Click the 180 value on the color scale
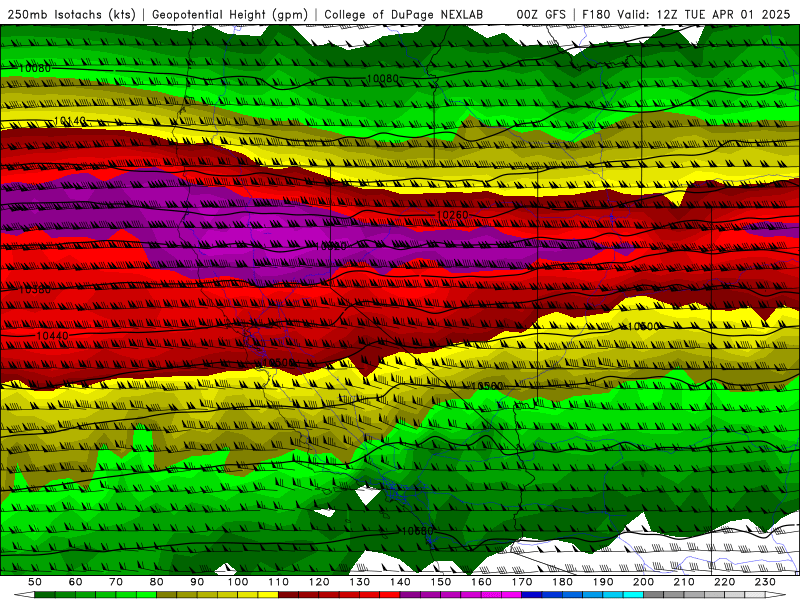Image resolution: width=800 pixels, height=600 pixels. (562, 582)
